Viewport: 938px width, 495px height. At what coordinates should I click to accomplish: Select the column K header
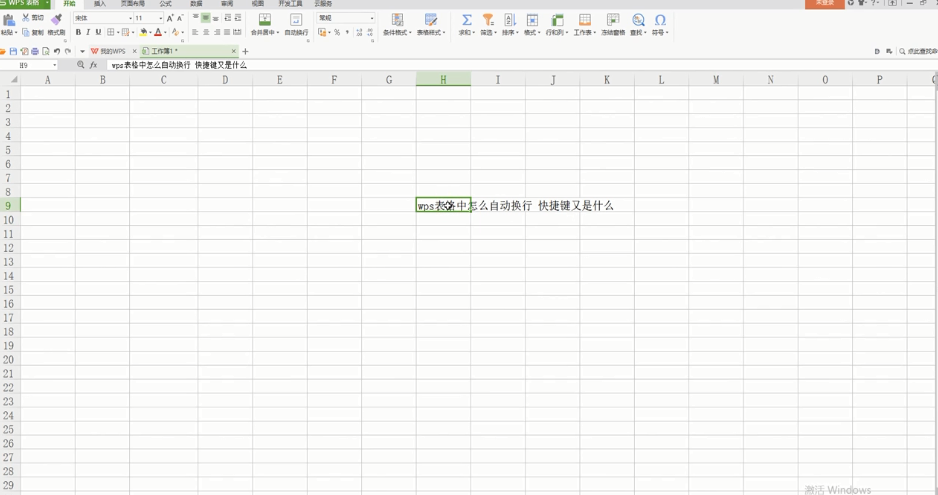[x=607, y=79]
